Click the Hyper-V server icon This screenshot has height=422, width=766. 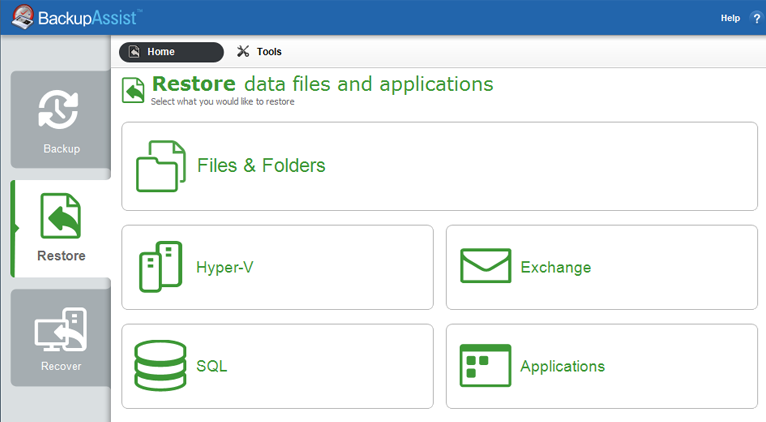click(160, 267)
